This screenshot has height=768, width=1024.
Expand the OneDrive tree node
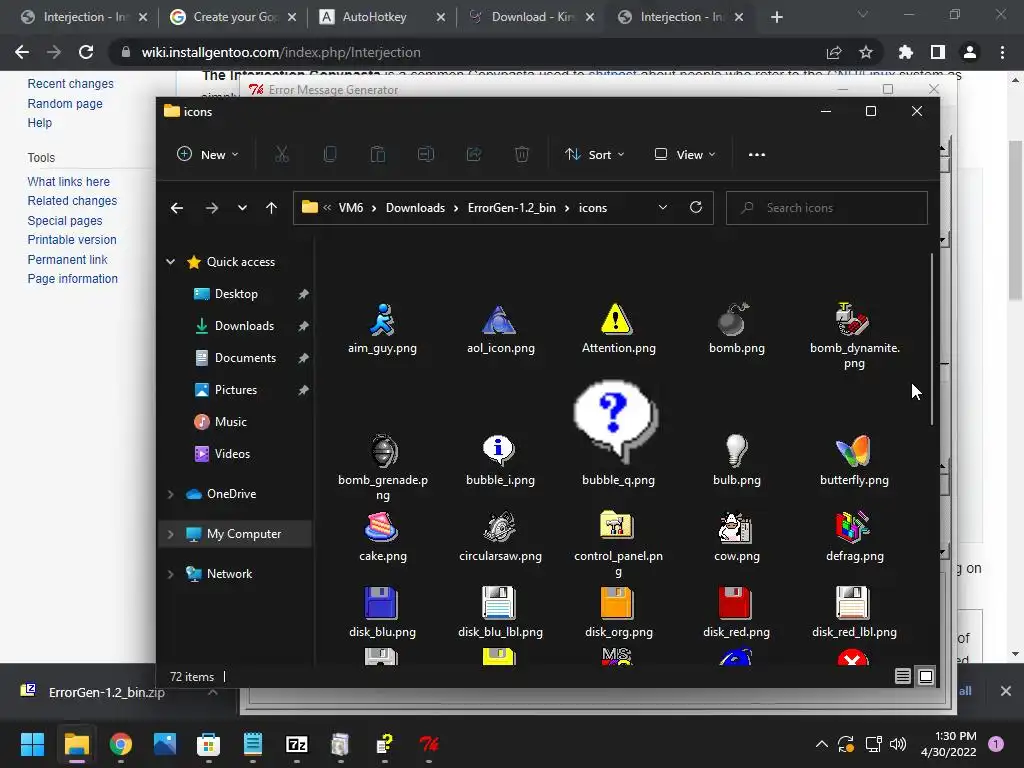click(170, 494)
